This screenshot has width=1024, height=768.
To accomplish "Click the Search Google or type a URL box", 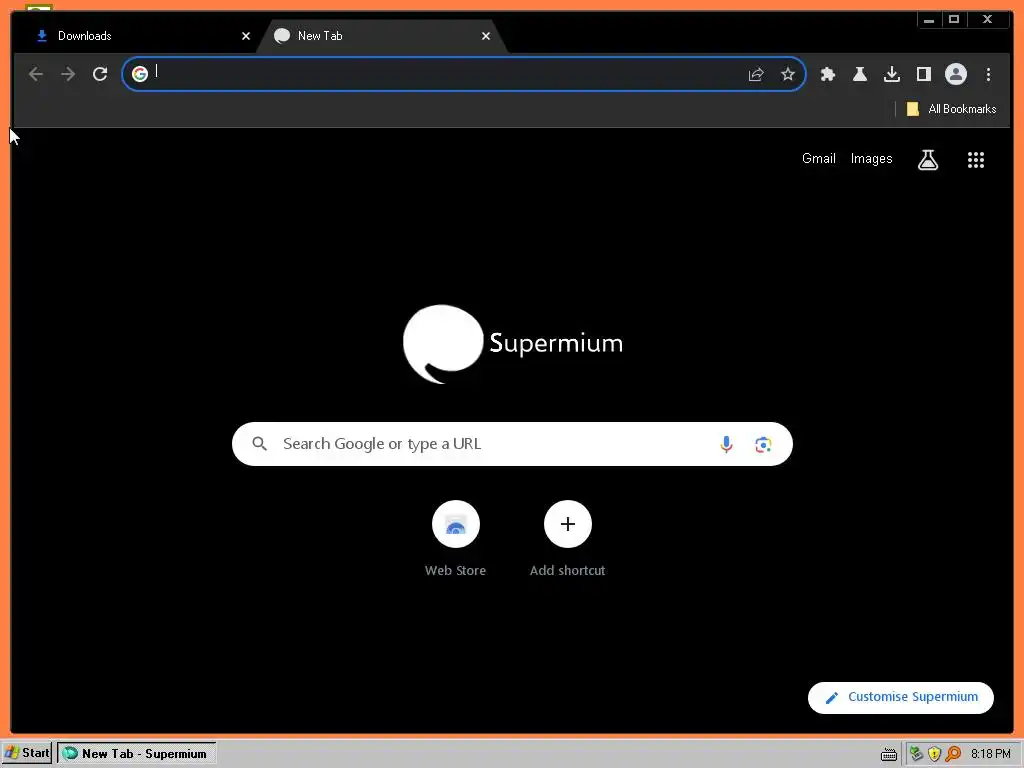I will coord(512,444).
